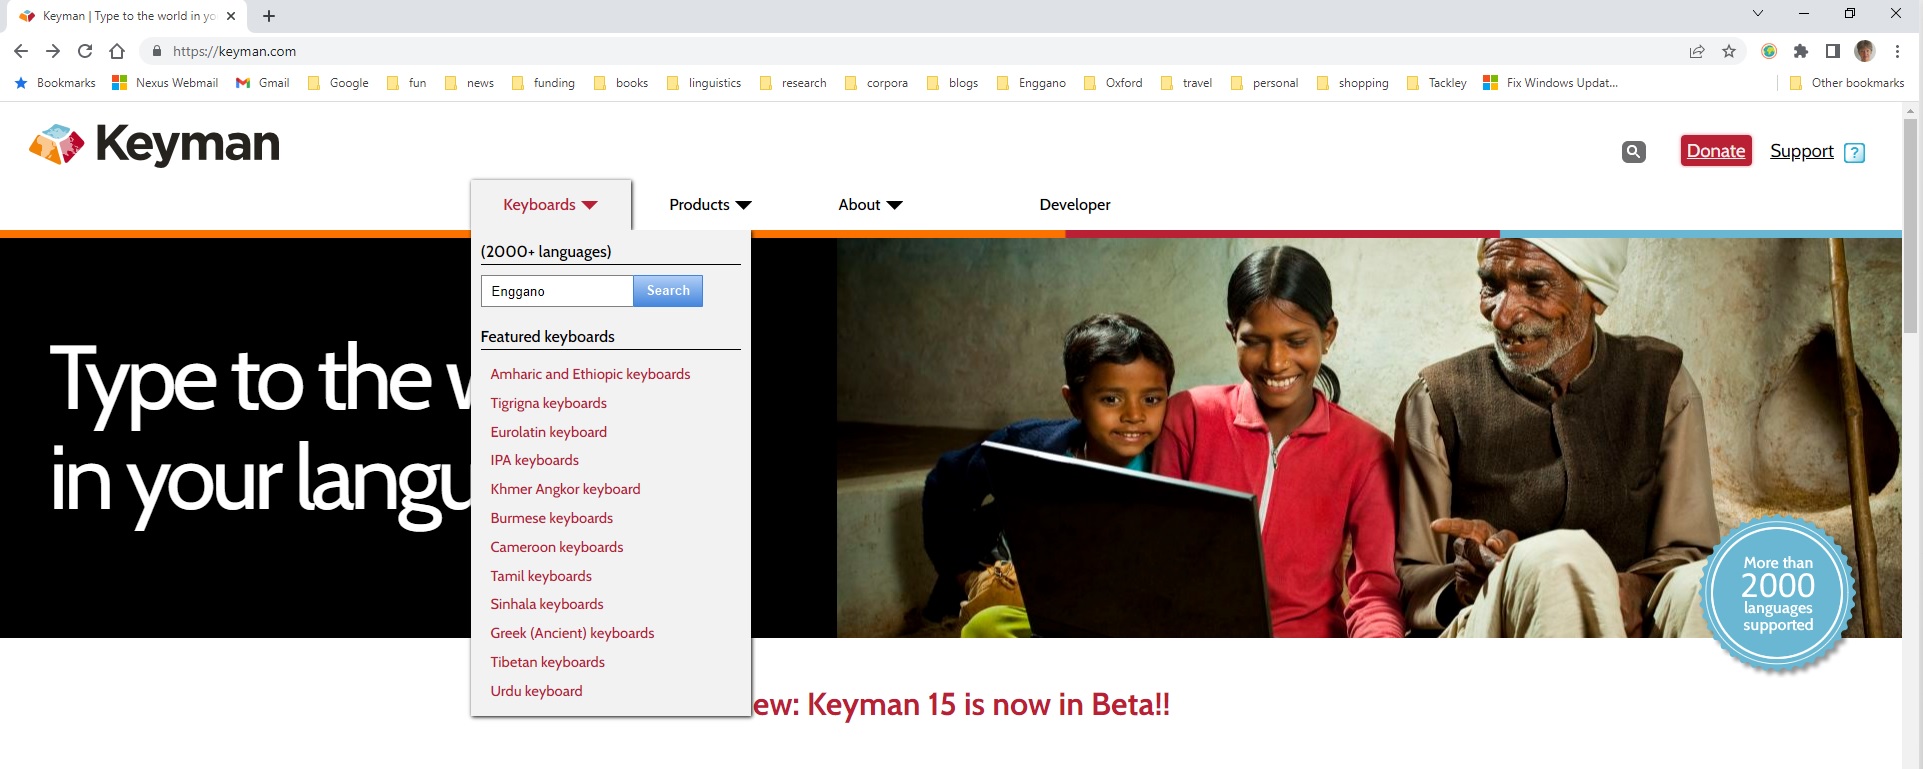This screenshot has height=769, width=1923.
Task: Click the red Donate button
Action: tap(1716, 151)
